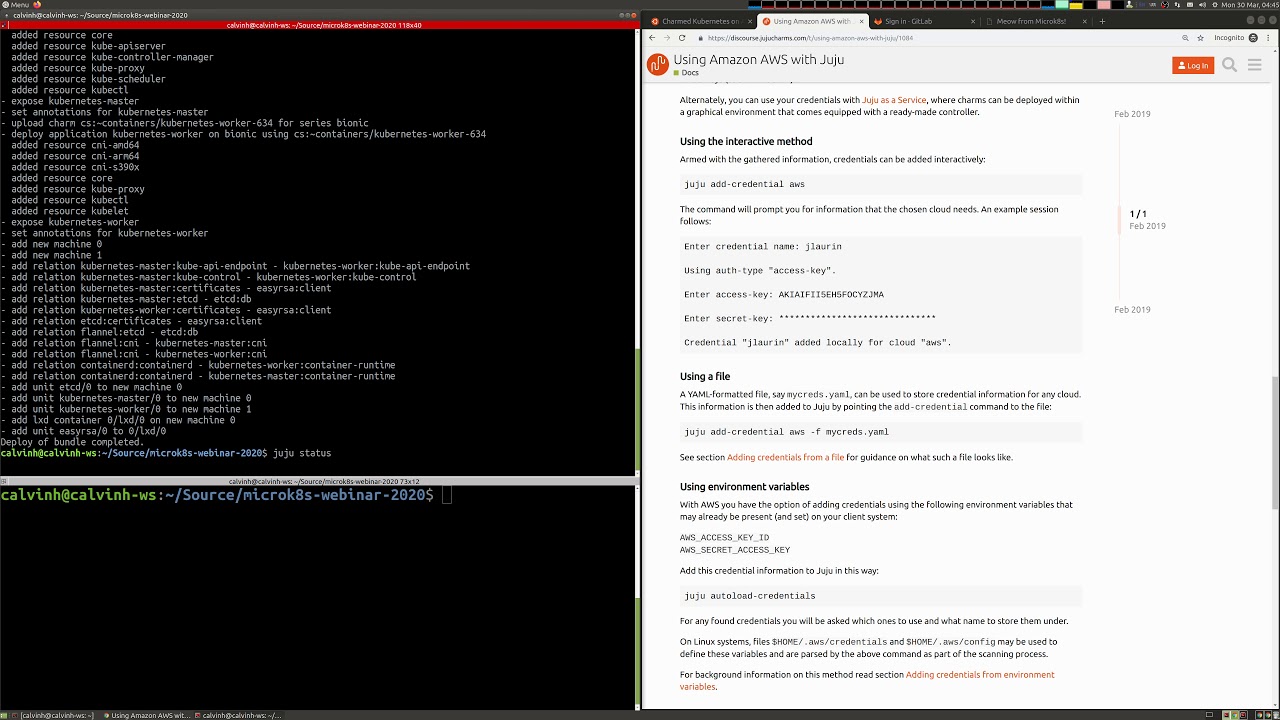Maximize the browser window

[1261, 20]
